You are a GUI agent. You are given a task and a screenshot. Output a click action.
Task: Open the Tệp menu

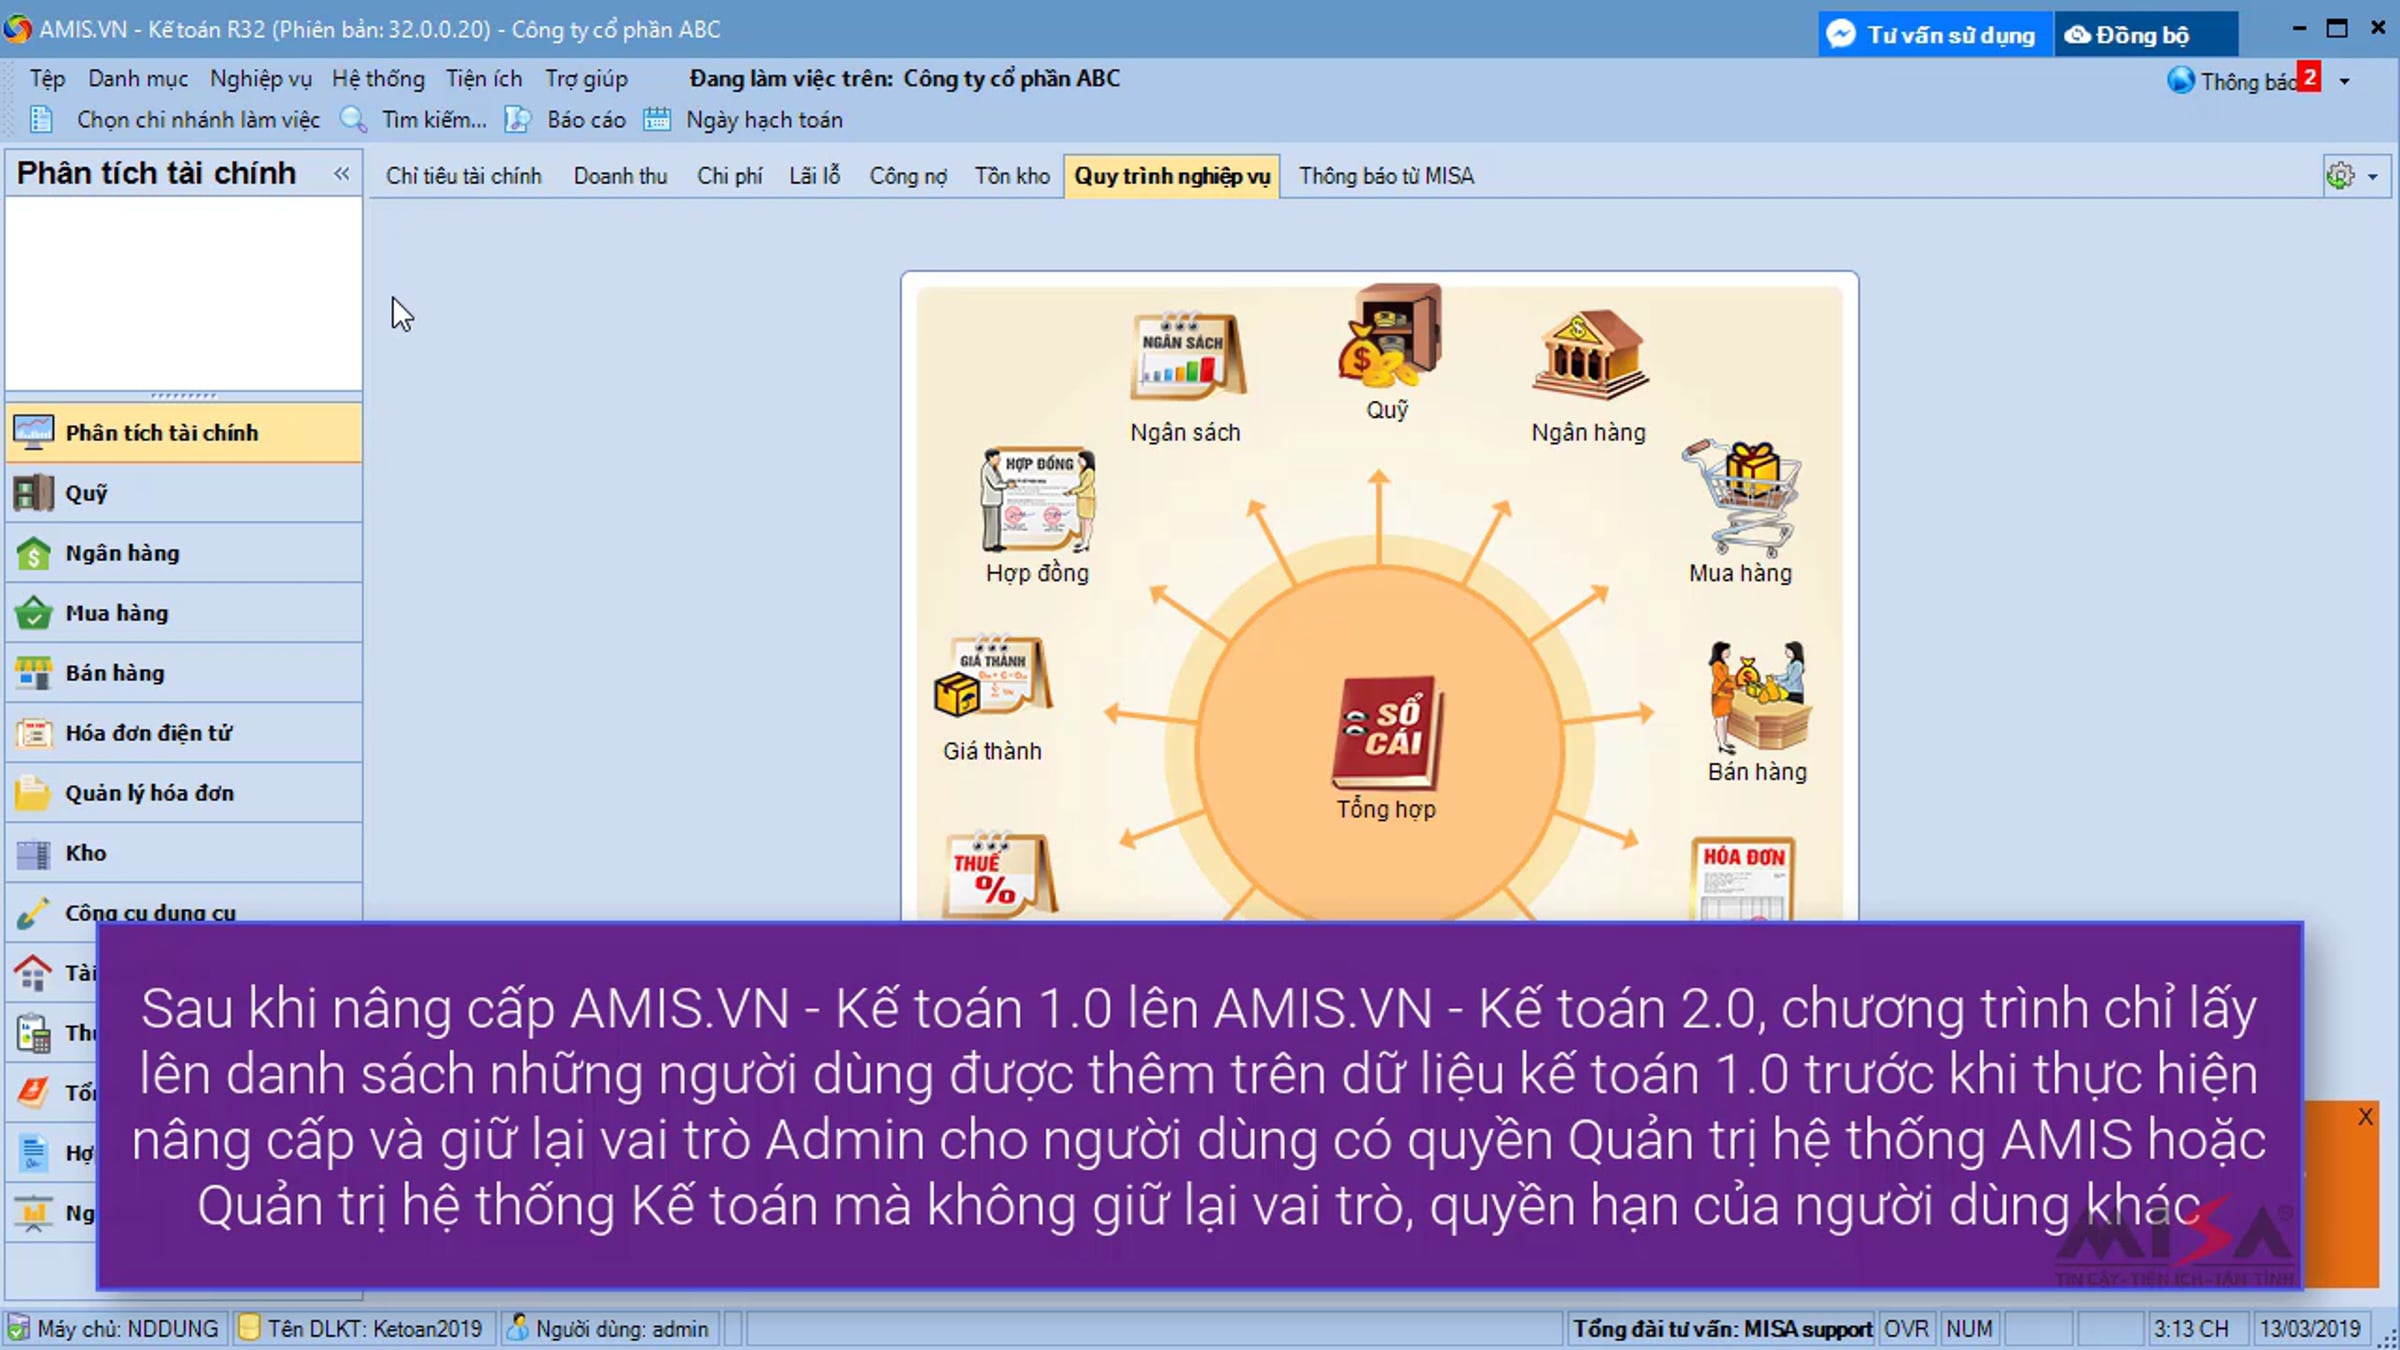click(x=47, y=79)
